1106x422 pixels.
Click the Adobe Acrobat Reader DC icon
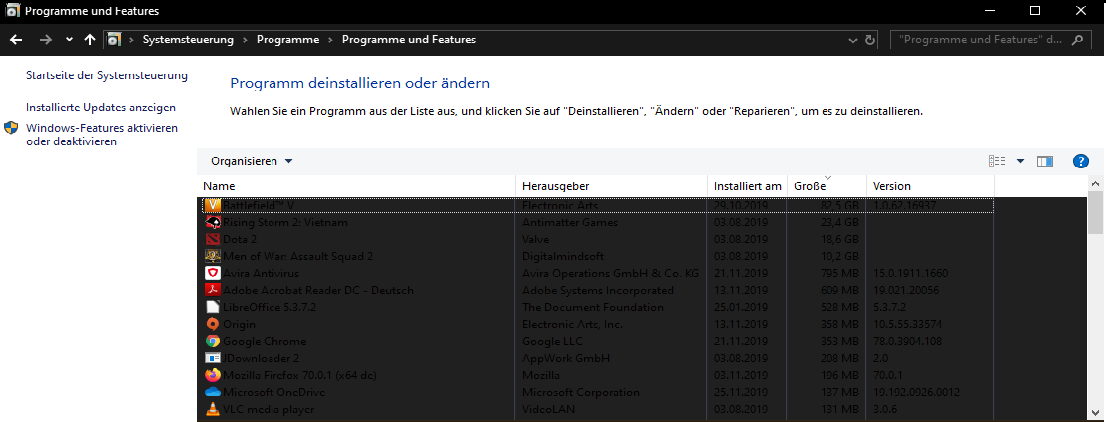(x=212, y=290)
